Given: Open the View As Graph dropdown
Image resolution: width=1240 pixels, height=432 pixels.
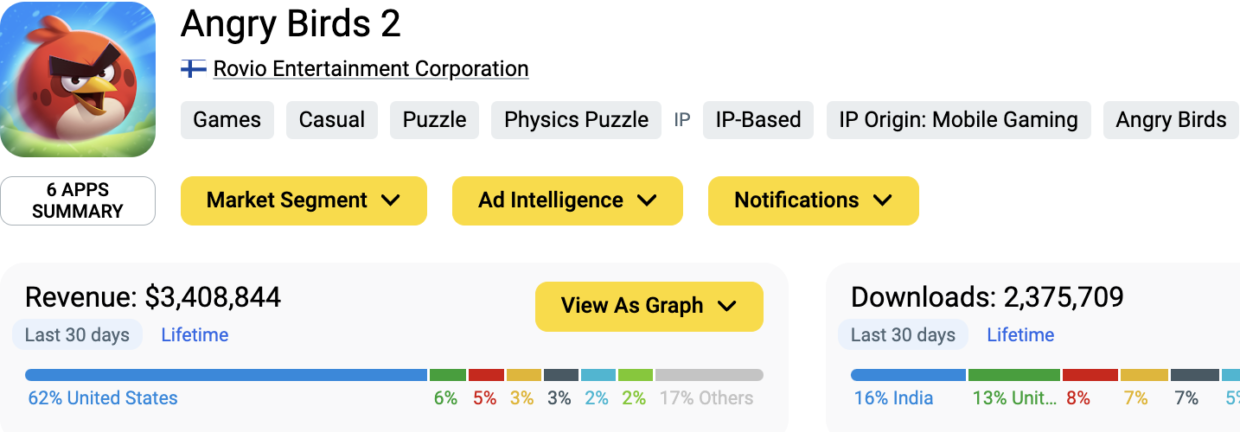Looking at the screenshot, I should (648, 306).
